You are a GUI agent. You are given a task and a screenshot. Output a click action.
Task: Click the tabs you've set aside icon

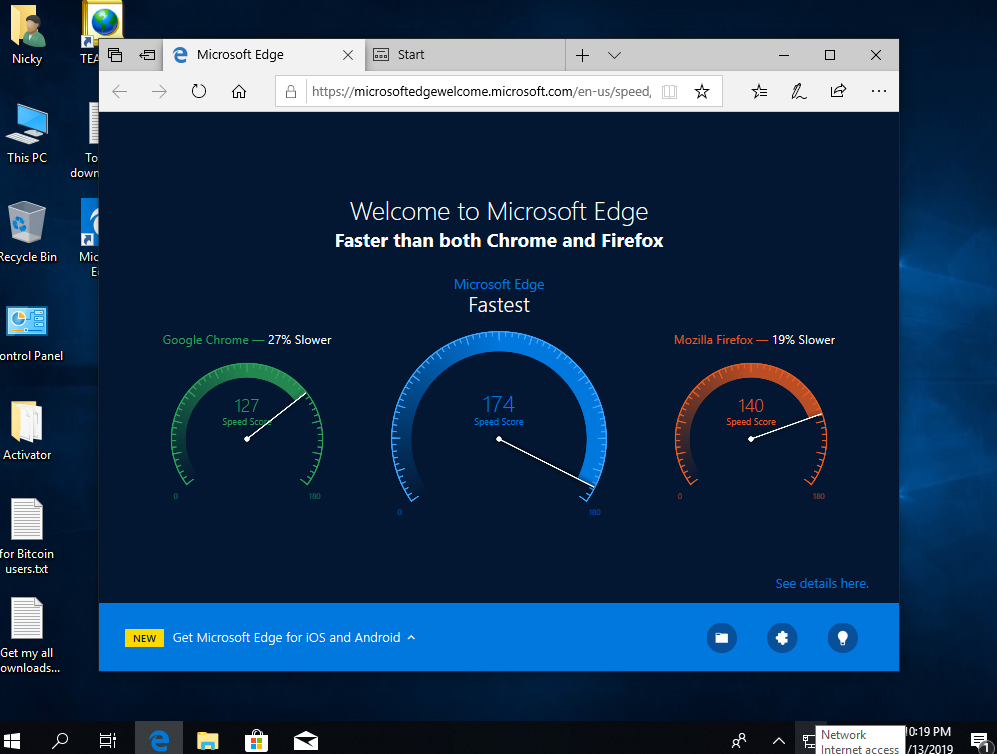point(115,55)
